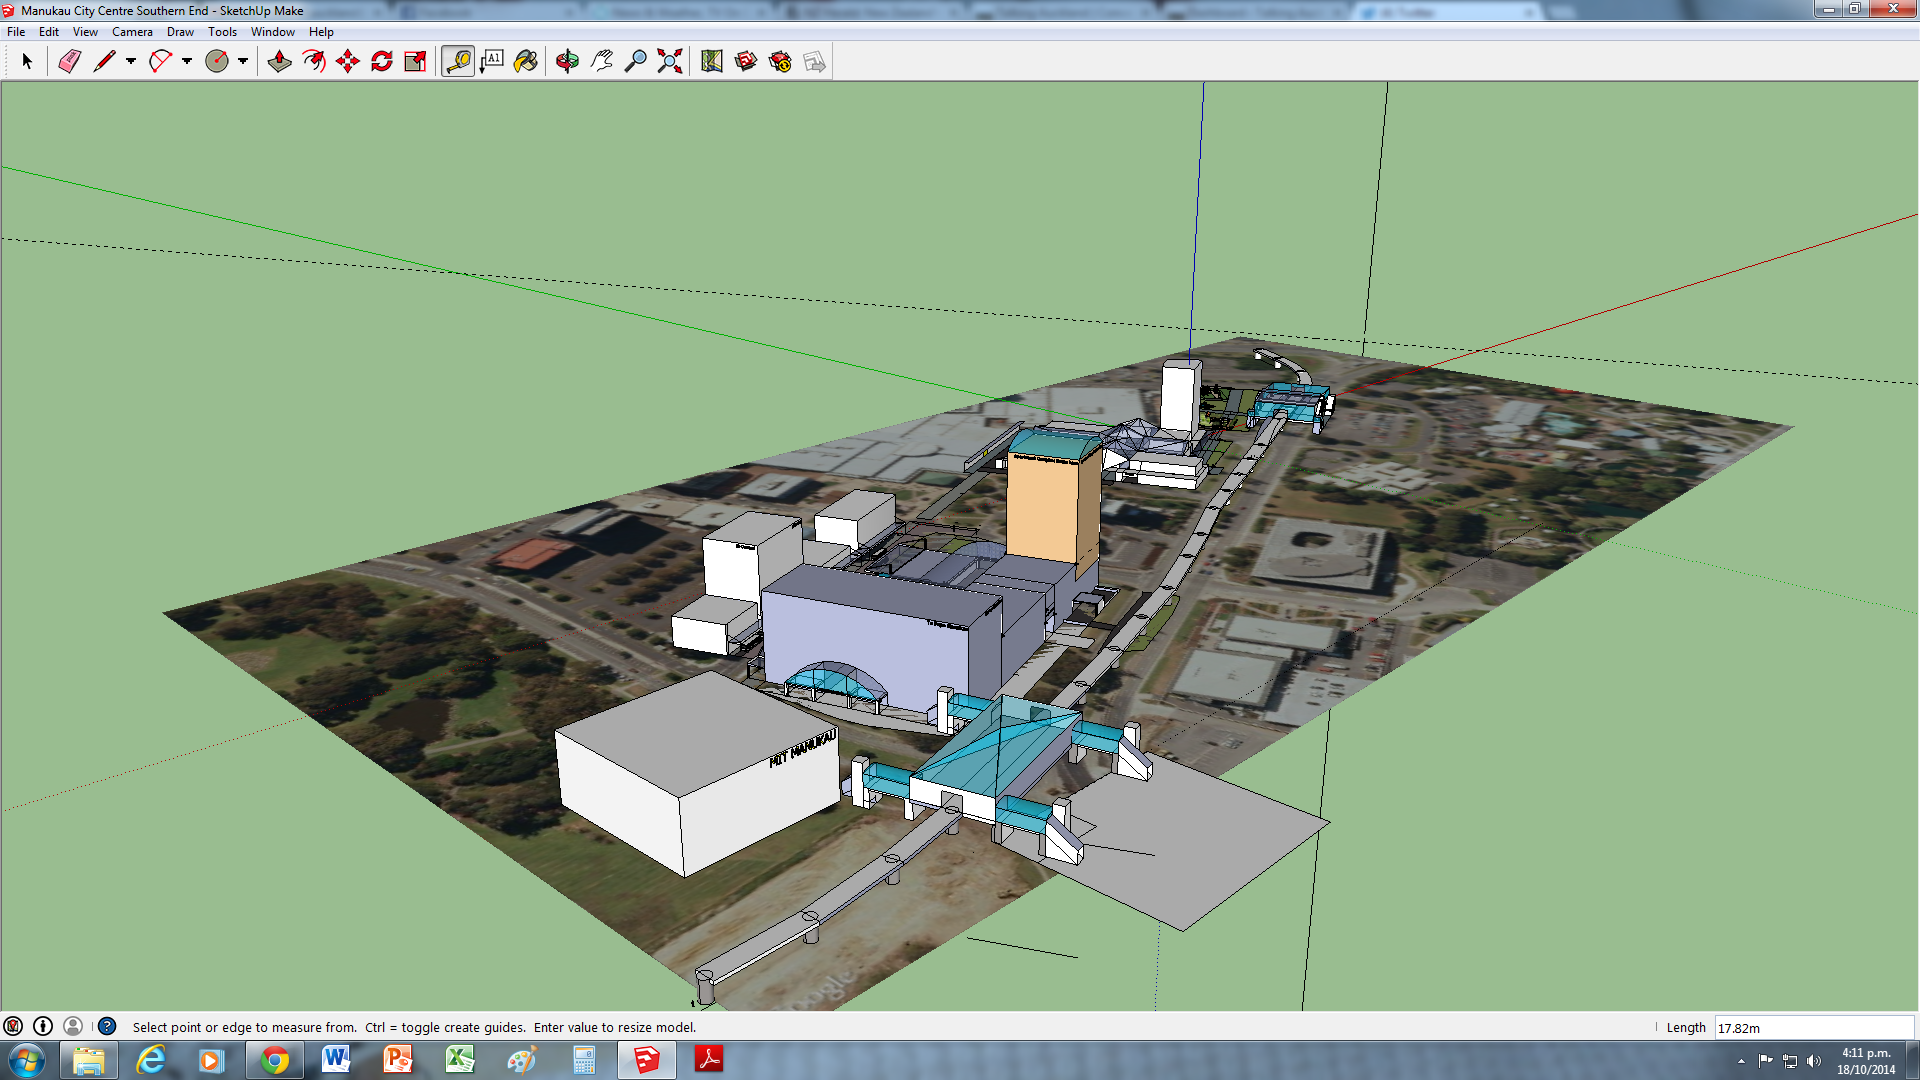Select the Move tool
The width and height of the screenshot is (1920, 1080).
tap(348, 62)
